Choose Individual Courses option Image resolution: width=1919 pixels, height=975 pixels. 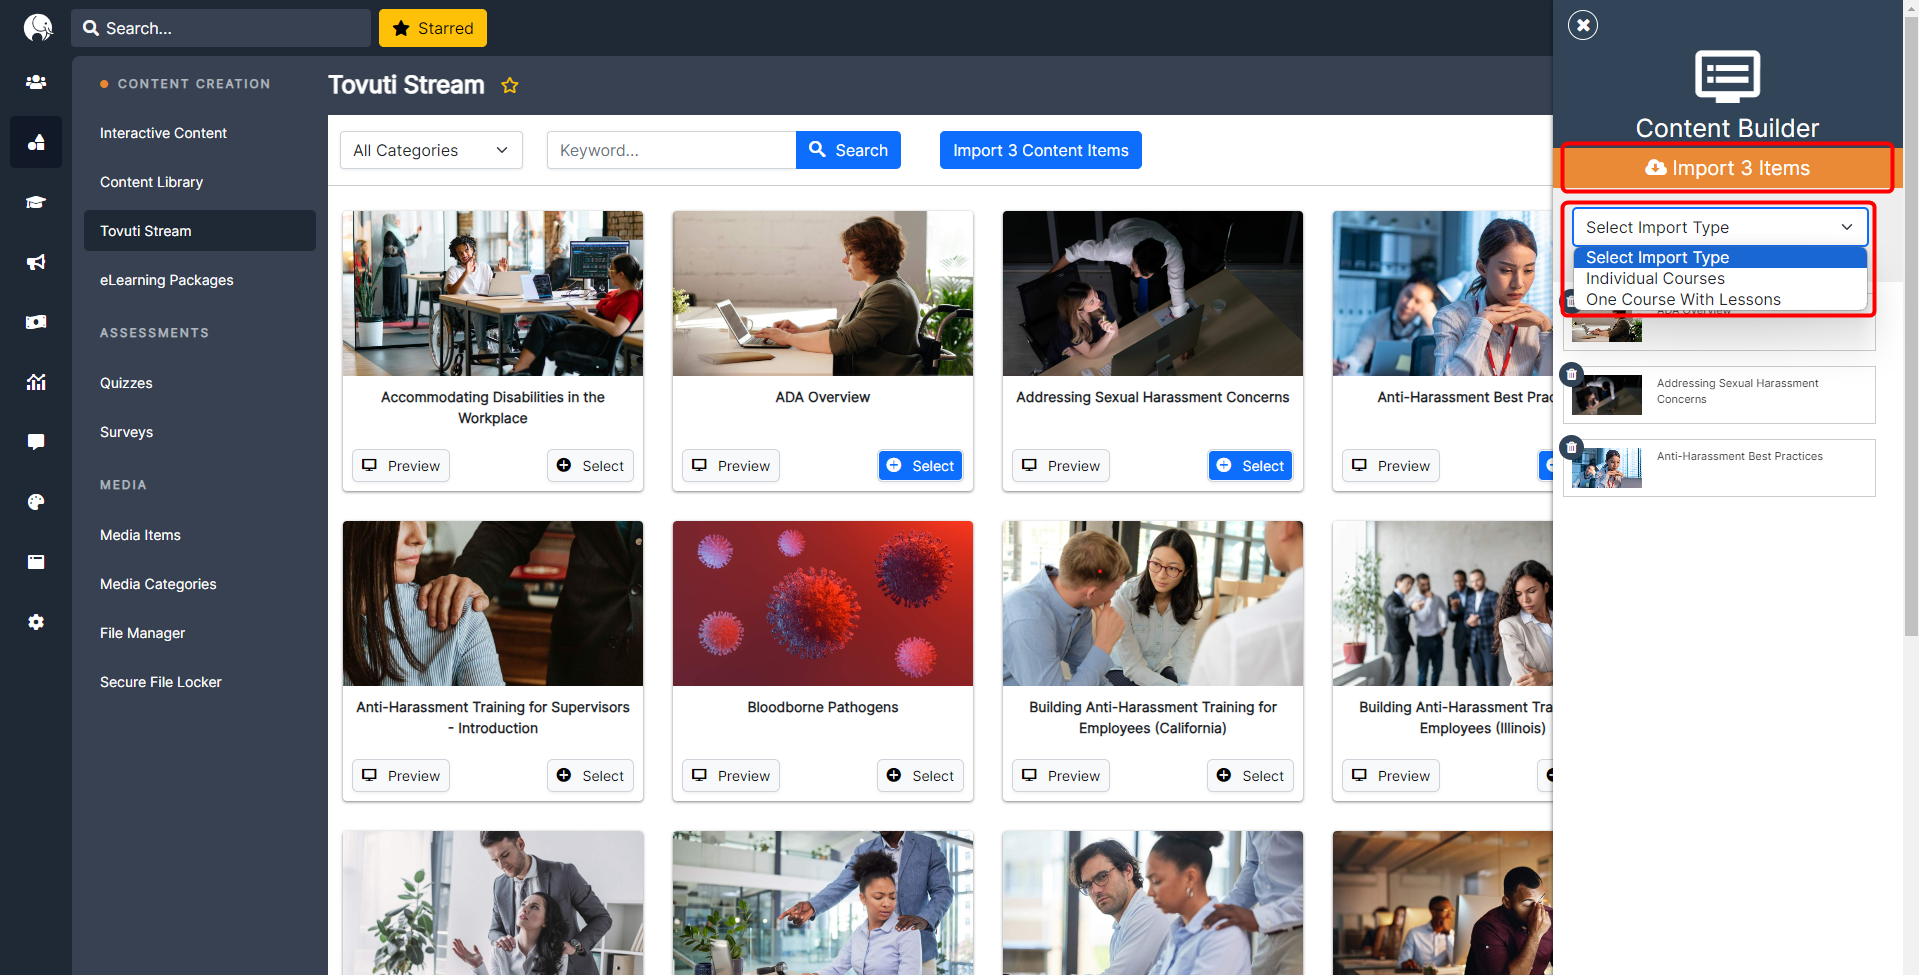[1720, 278]
